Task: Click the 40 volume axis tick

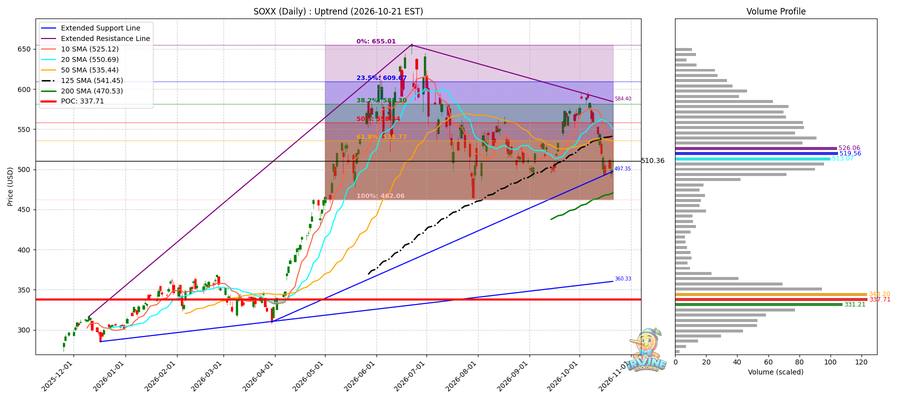Action: tap(738, 363)
